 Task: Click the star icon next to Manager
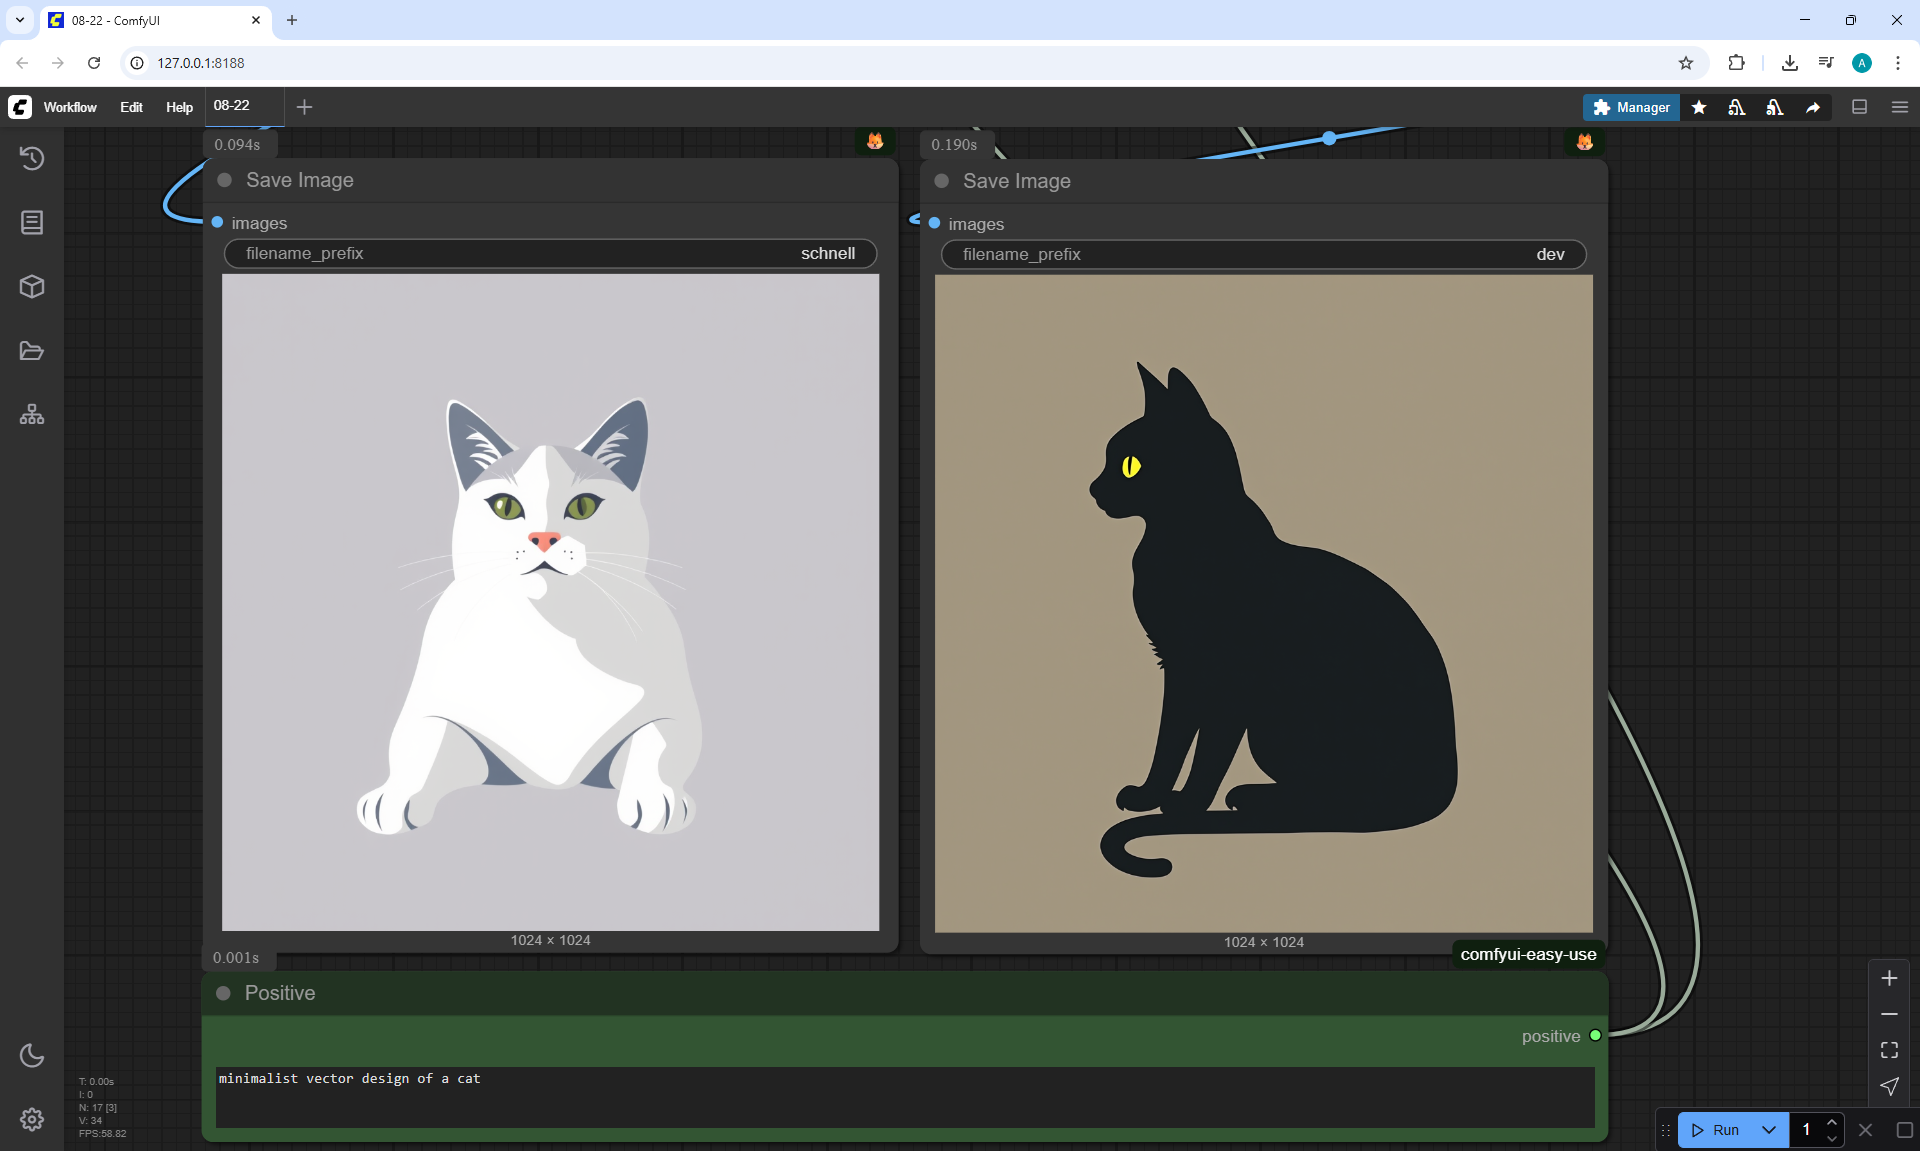1699,107
